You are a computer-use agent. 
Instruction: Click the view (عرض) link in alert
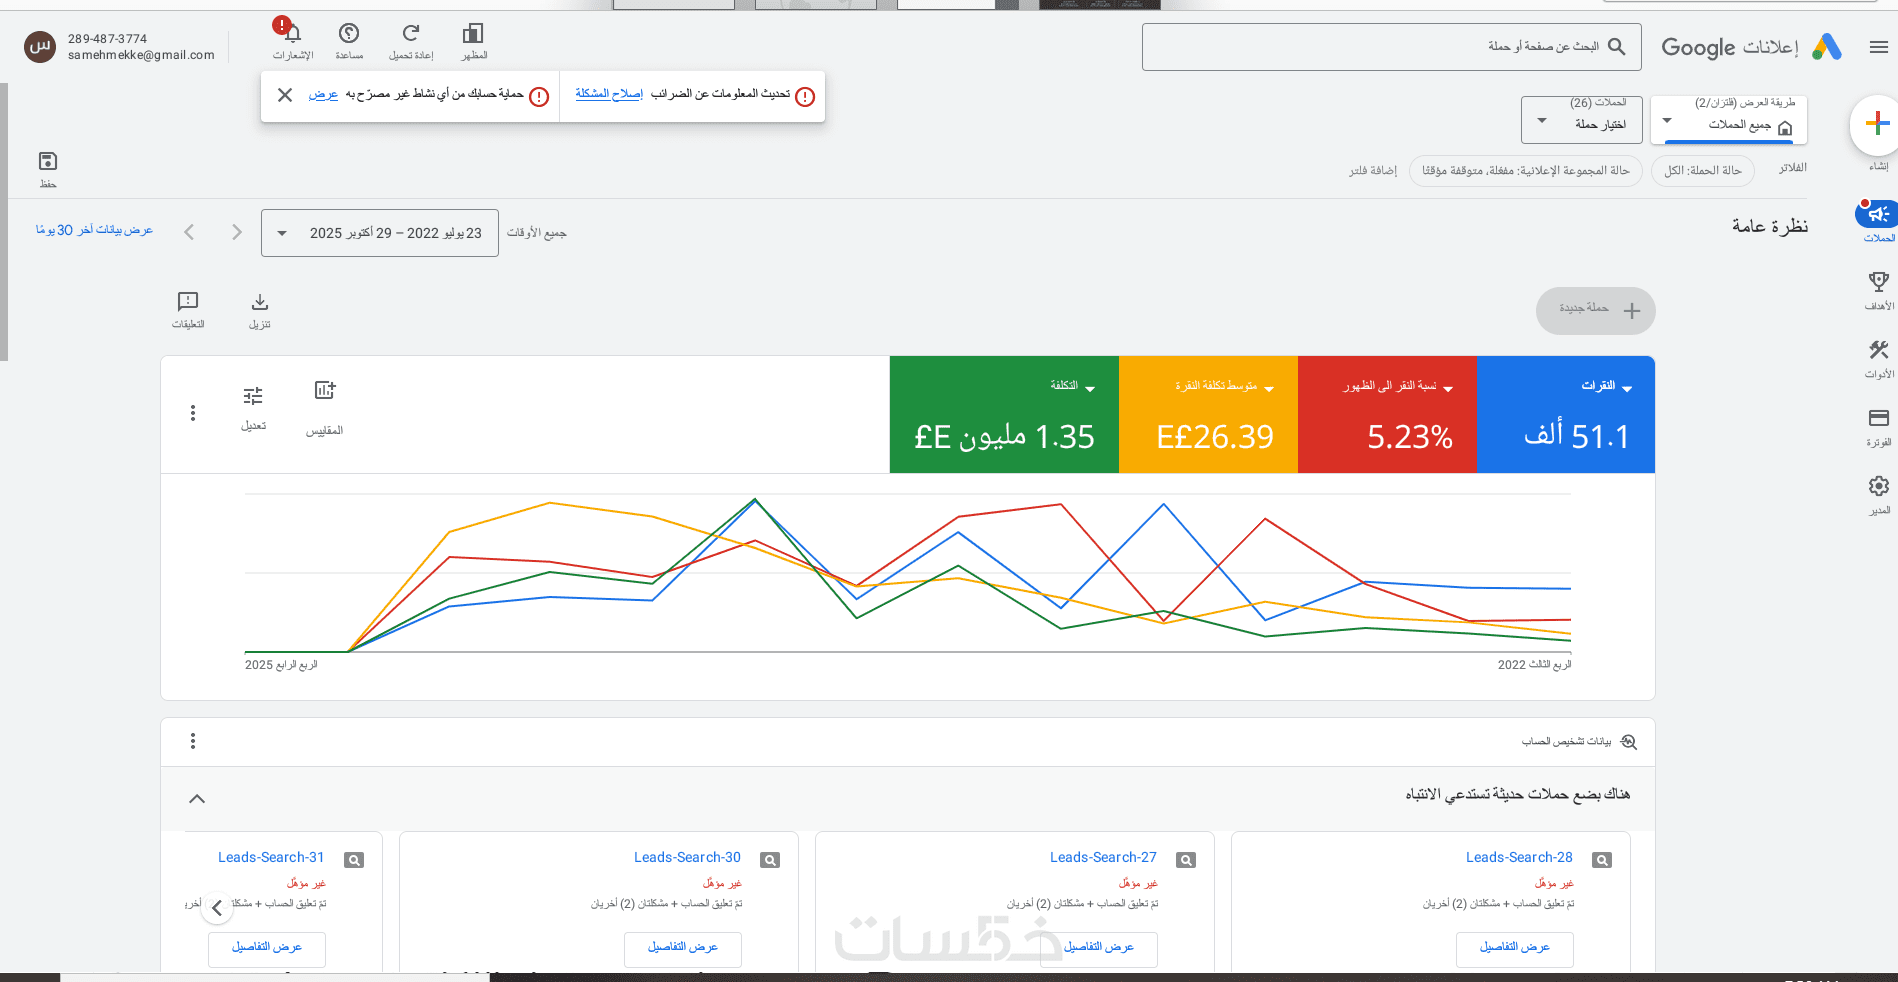[323, 94]
